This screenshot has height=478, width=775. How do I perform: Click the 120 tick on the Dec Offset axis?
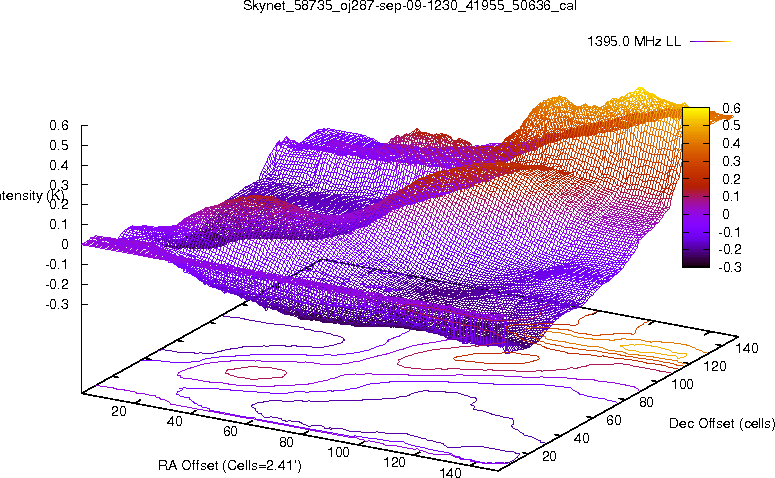pos(715,366)
